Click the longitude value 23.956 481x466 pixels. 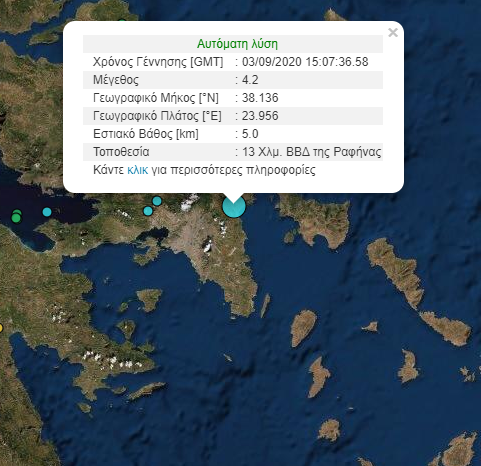click(260, 116)
